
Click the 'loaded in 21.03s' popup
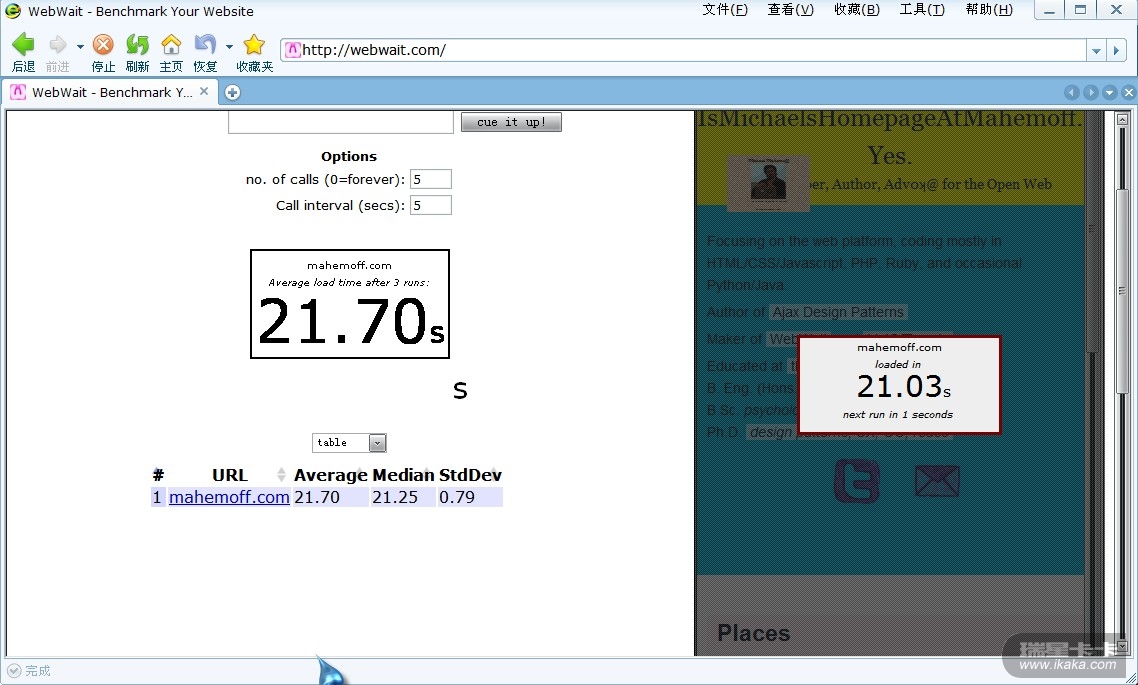899,385
